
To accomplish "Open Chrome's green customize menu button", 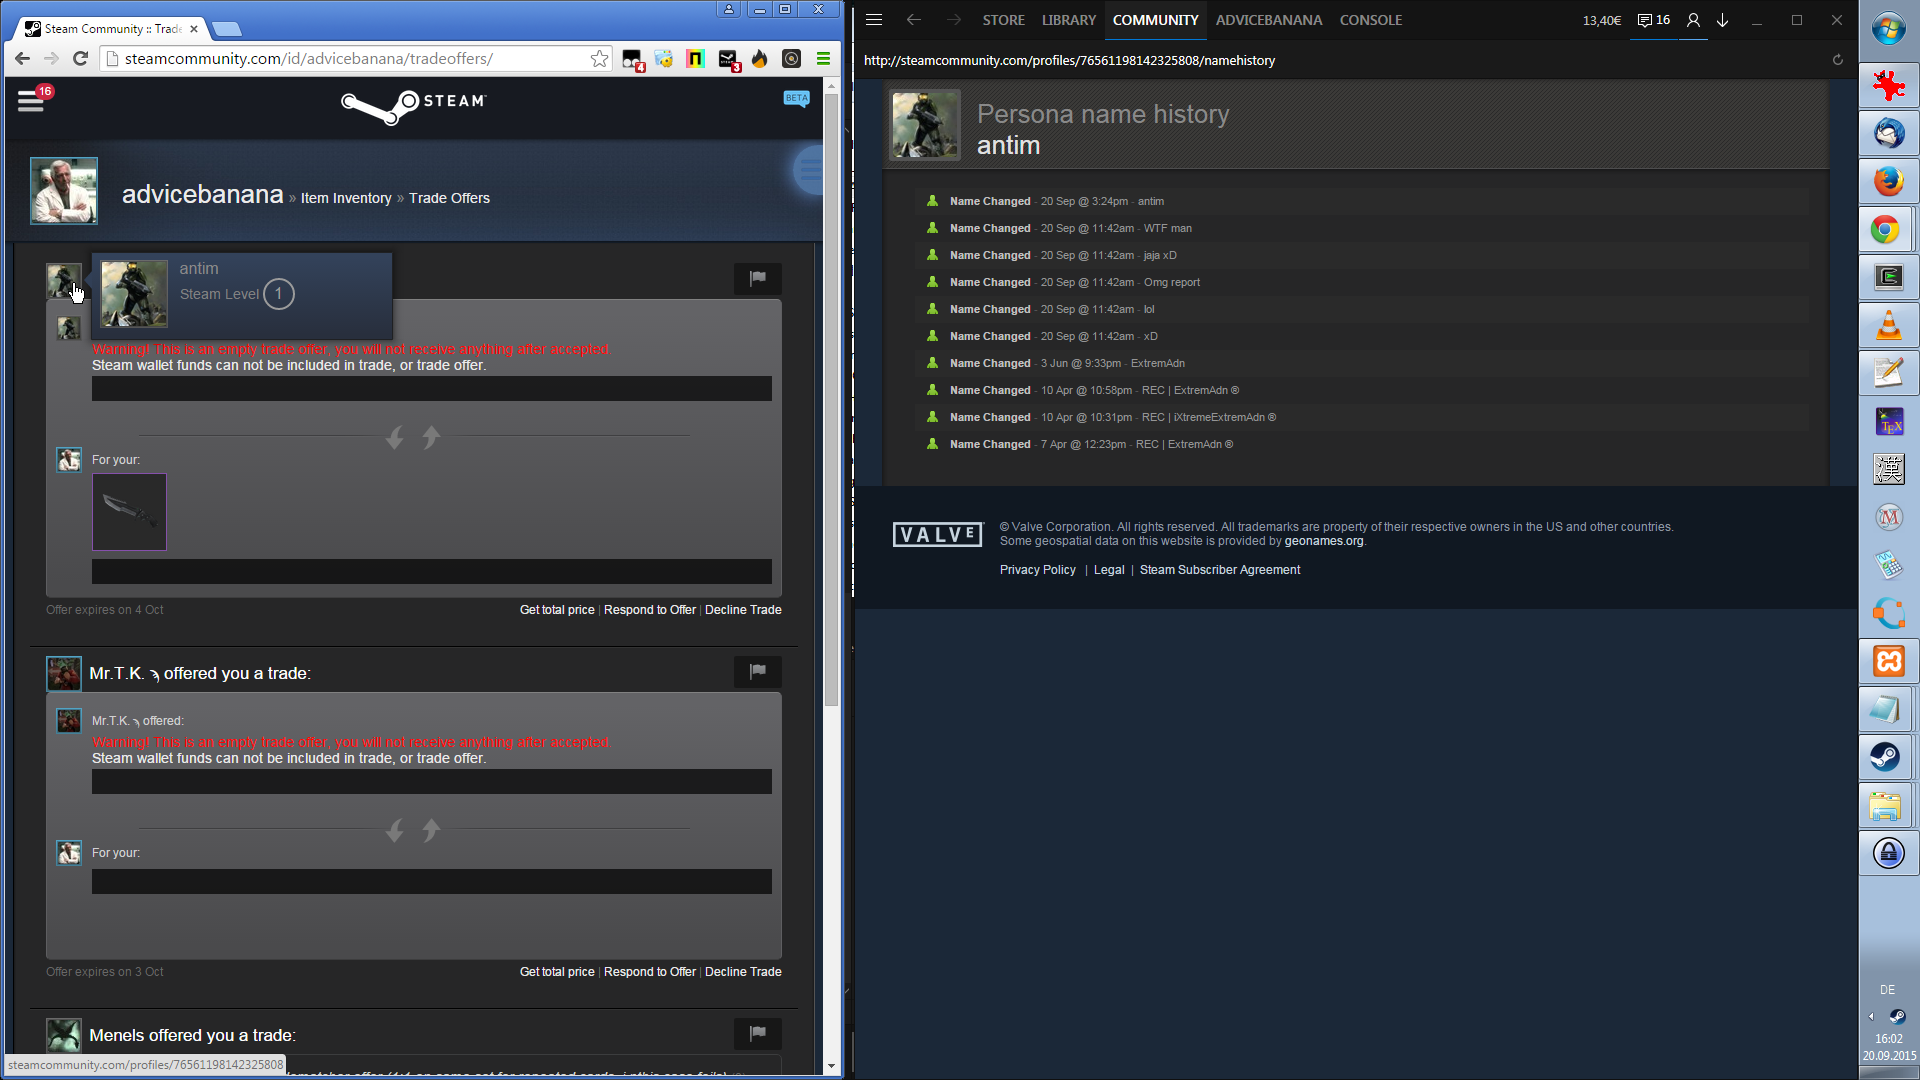I will click(x=823, y=59).
